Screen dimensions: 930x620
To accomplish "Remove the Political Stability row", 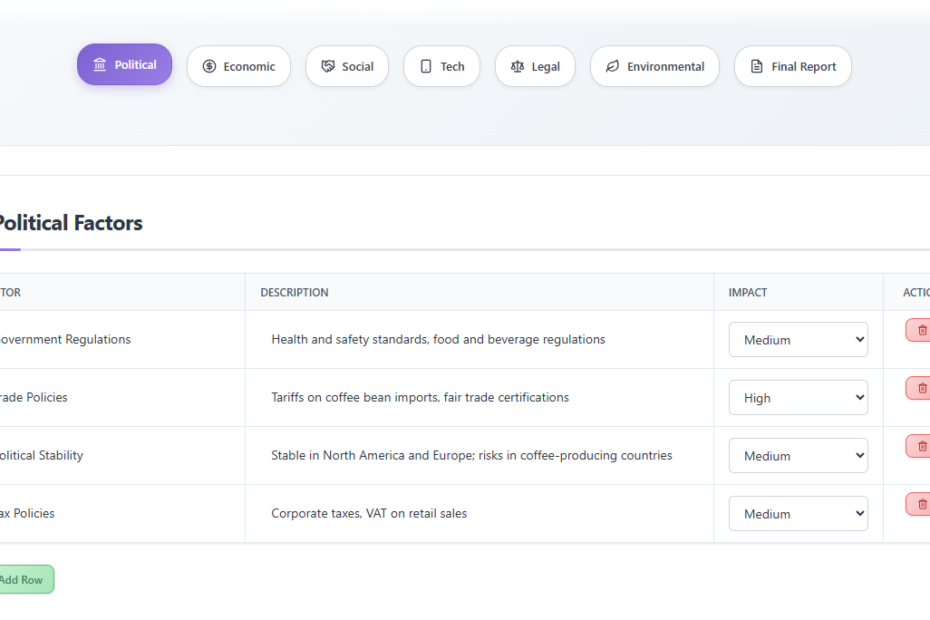I will click(920, 446).
